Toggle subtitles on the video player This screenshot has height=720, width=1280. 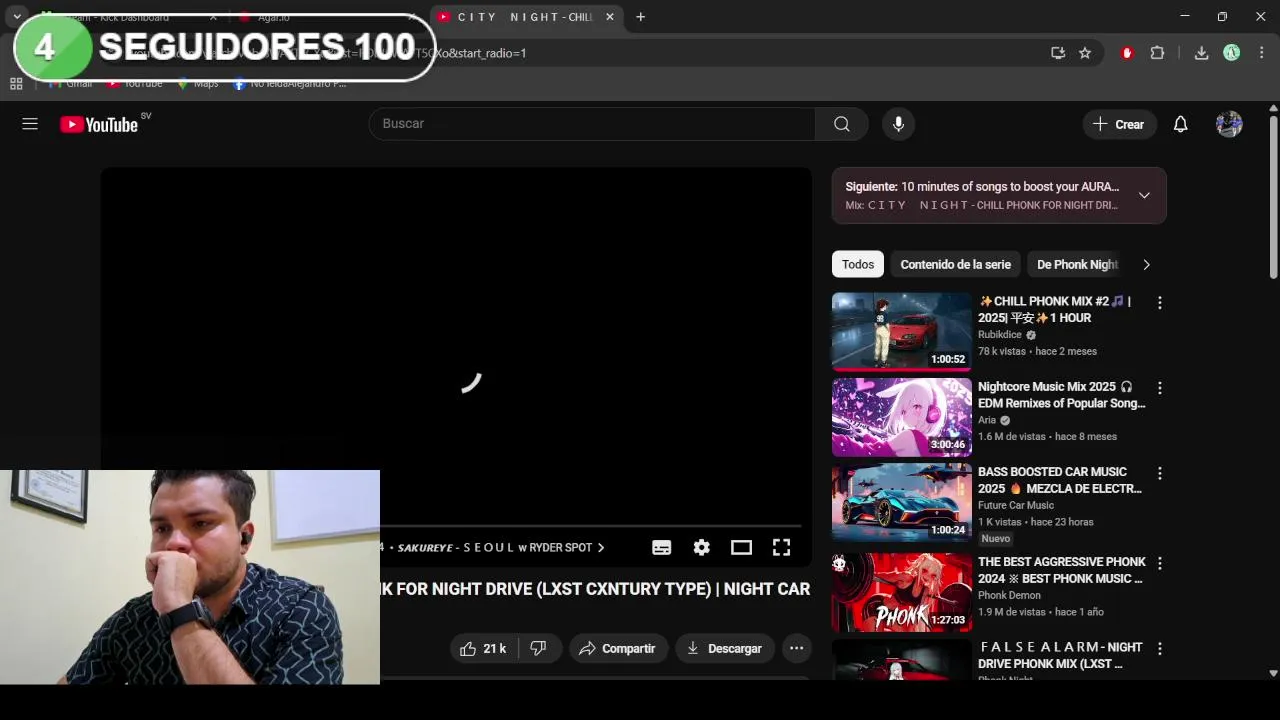[x=661, y=547]
